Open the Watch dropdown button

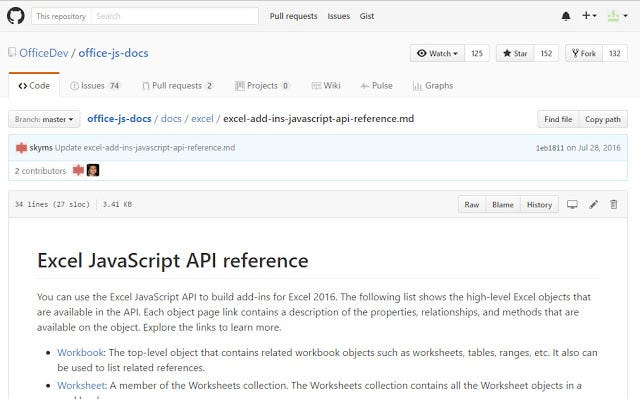437,53
